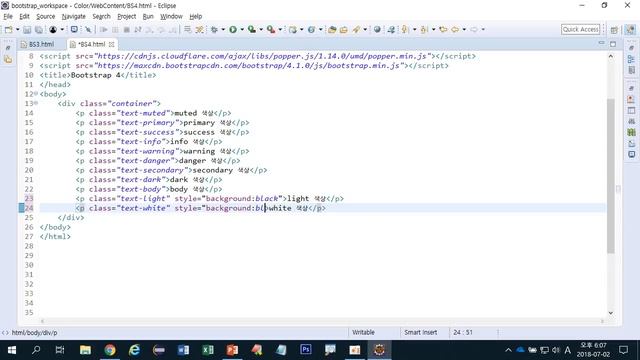This screenshot has width=640, height=360.
Task: Open the Source menu
Action: (x=45, y=16)
